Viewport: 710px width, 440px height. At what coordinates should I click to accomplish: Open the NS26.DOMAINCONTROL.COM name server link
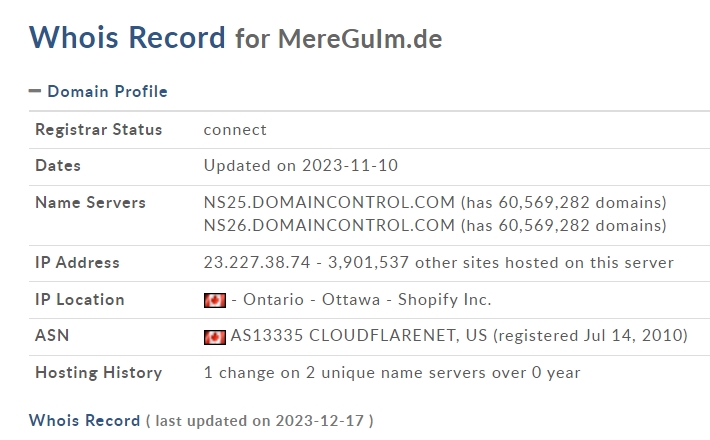(x=329, y=225)
